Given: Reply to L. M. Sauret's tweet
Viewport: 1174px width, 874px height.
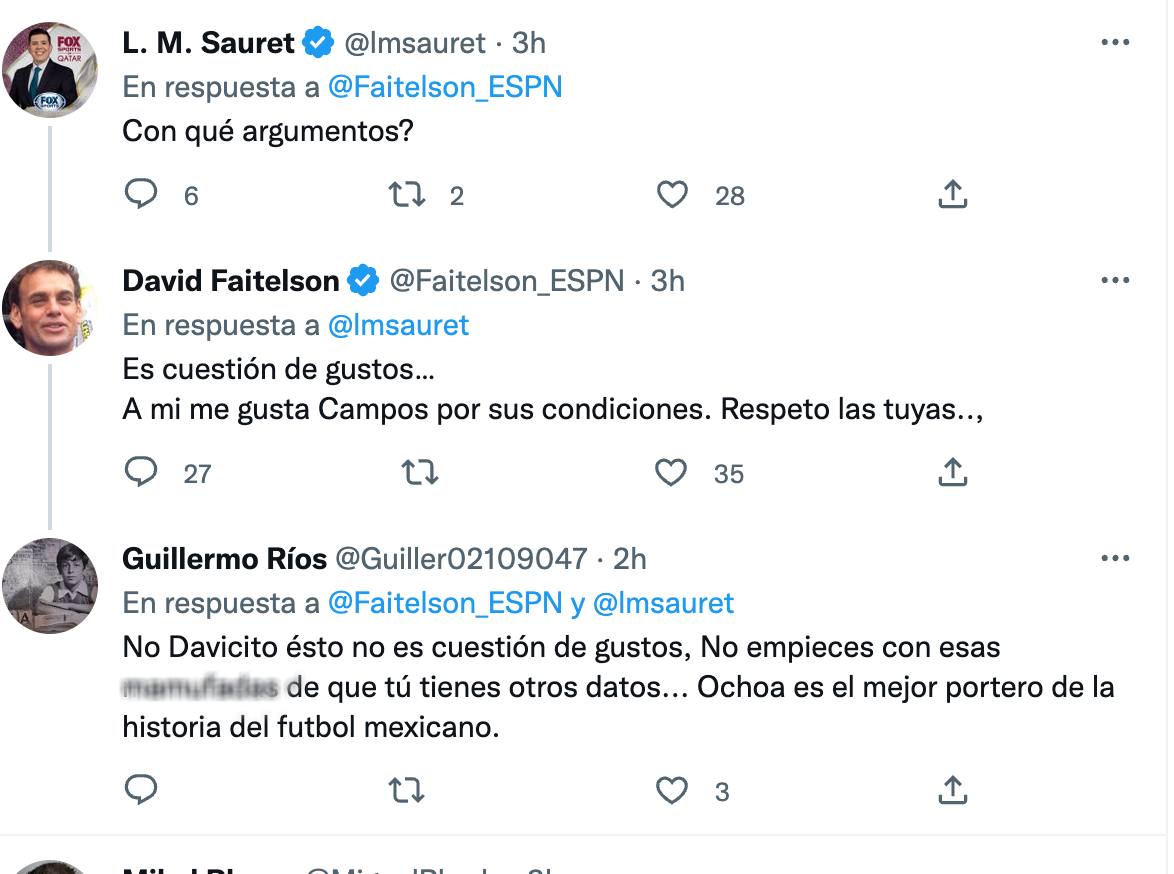Looking at the screenshot, I should coord(141,194).
